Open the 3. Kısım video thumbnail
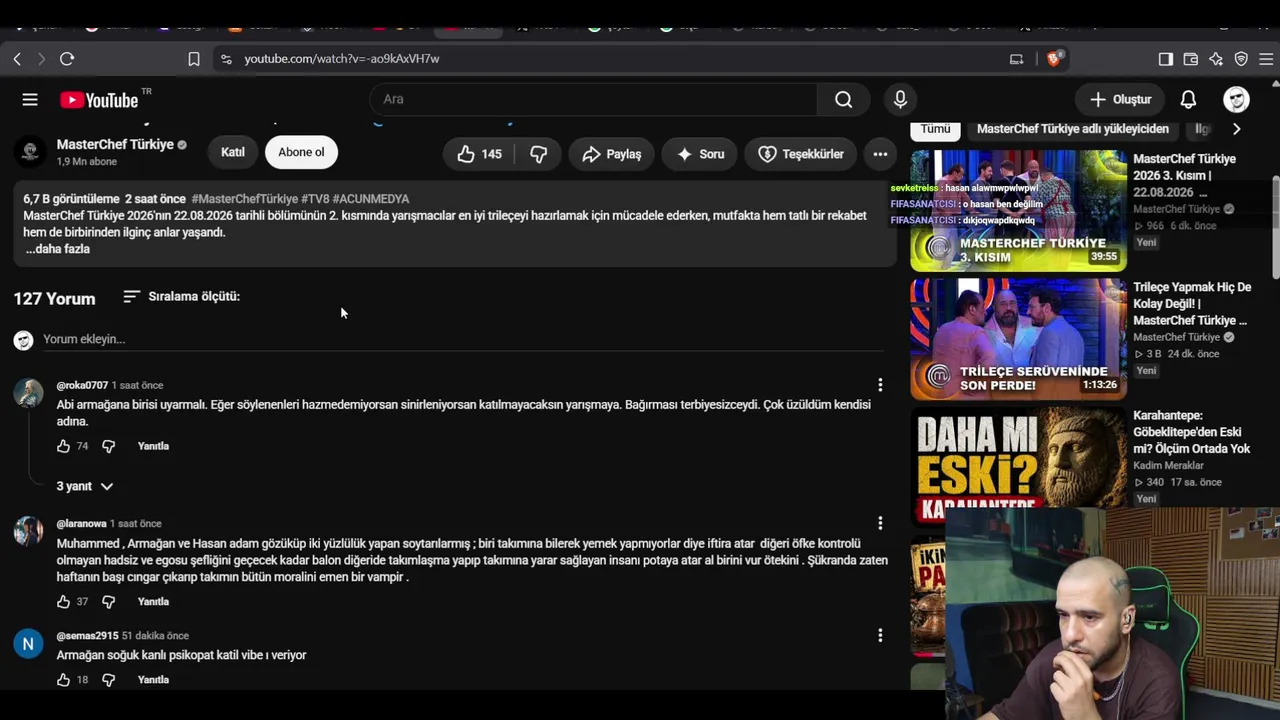 click(1018, 210)
